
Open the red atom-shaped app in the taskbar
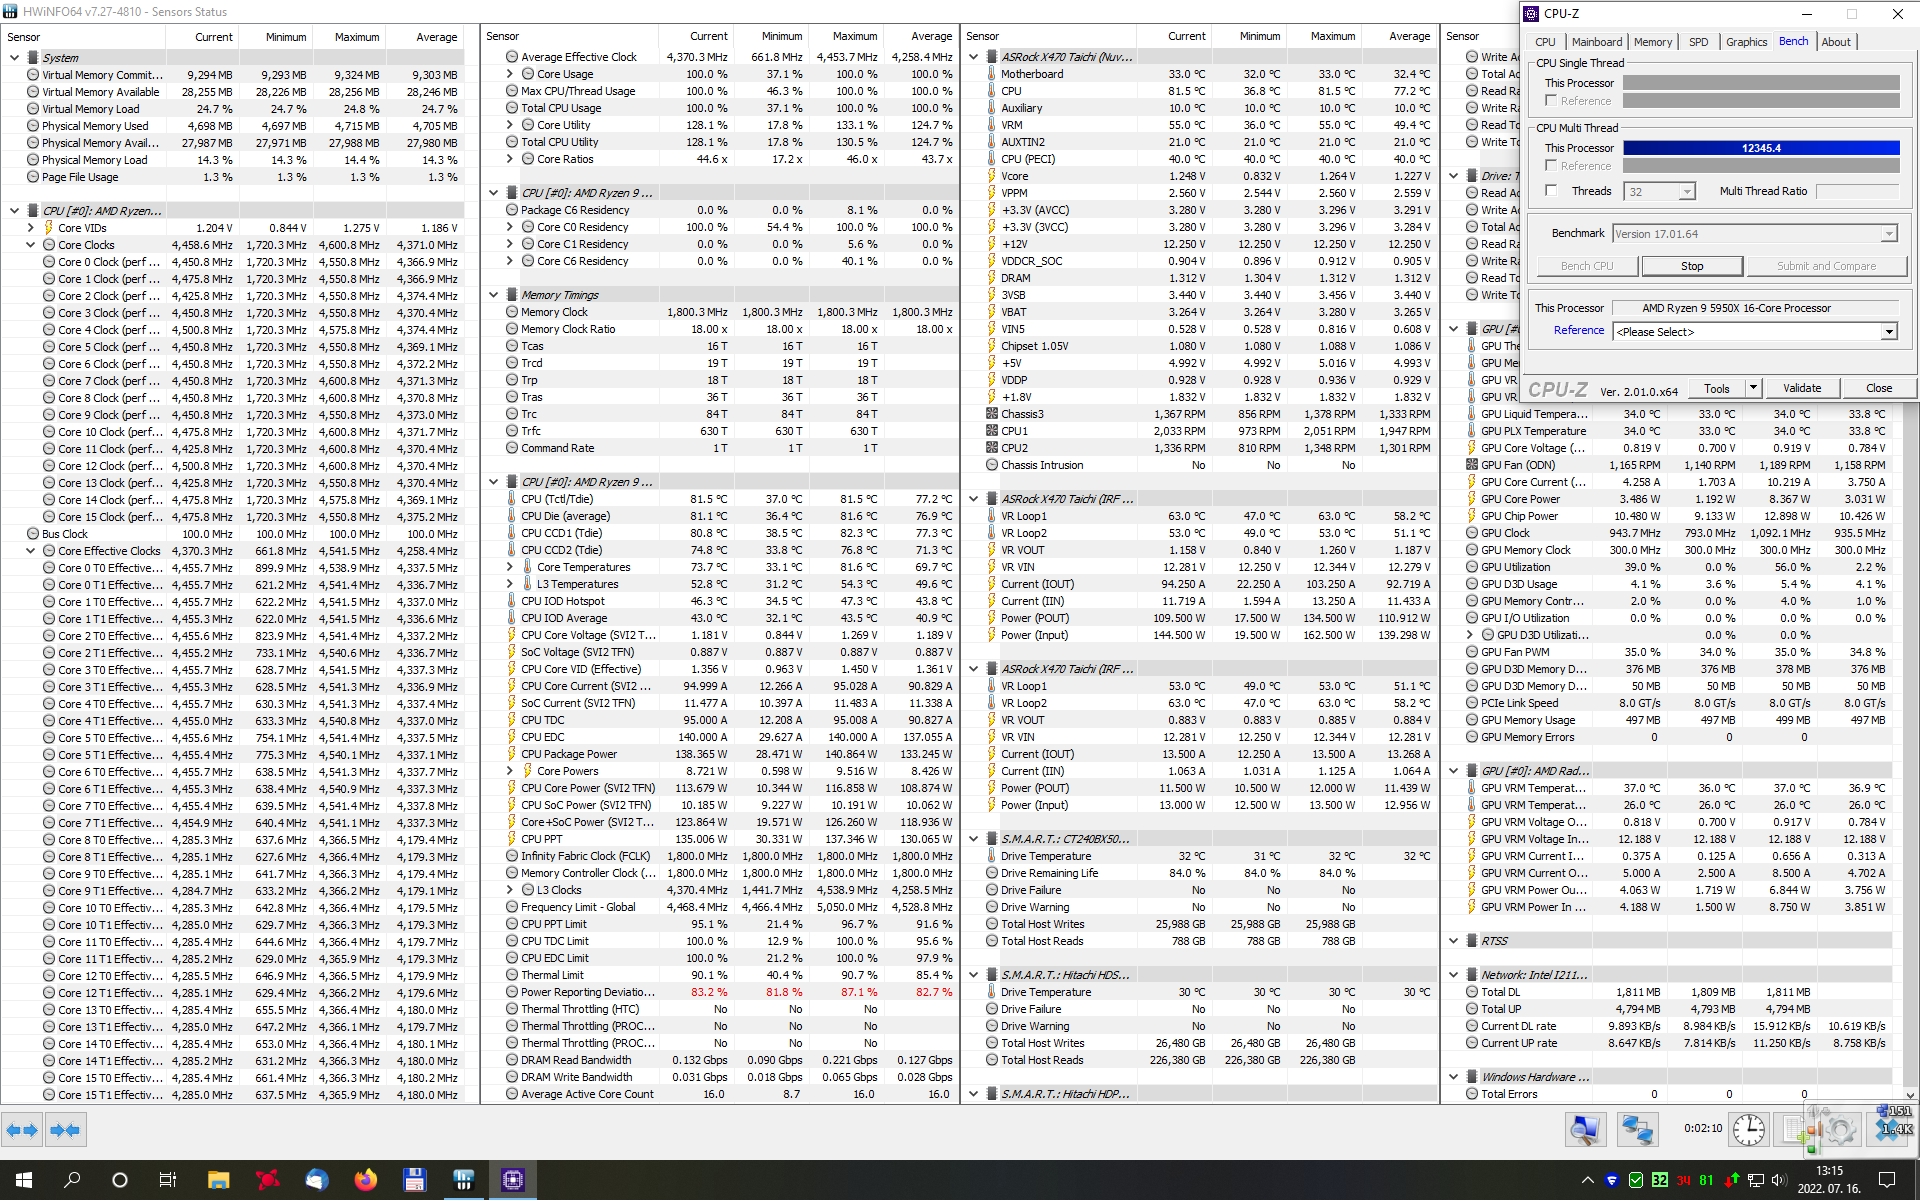pos(268,1180)
